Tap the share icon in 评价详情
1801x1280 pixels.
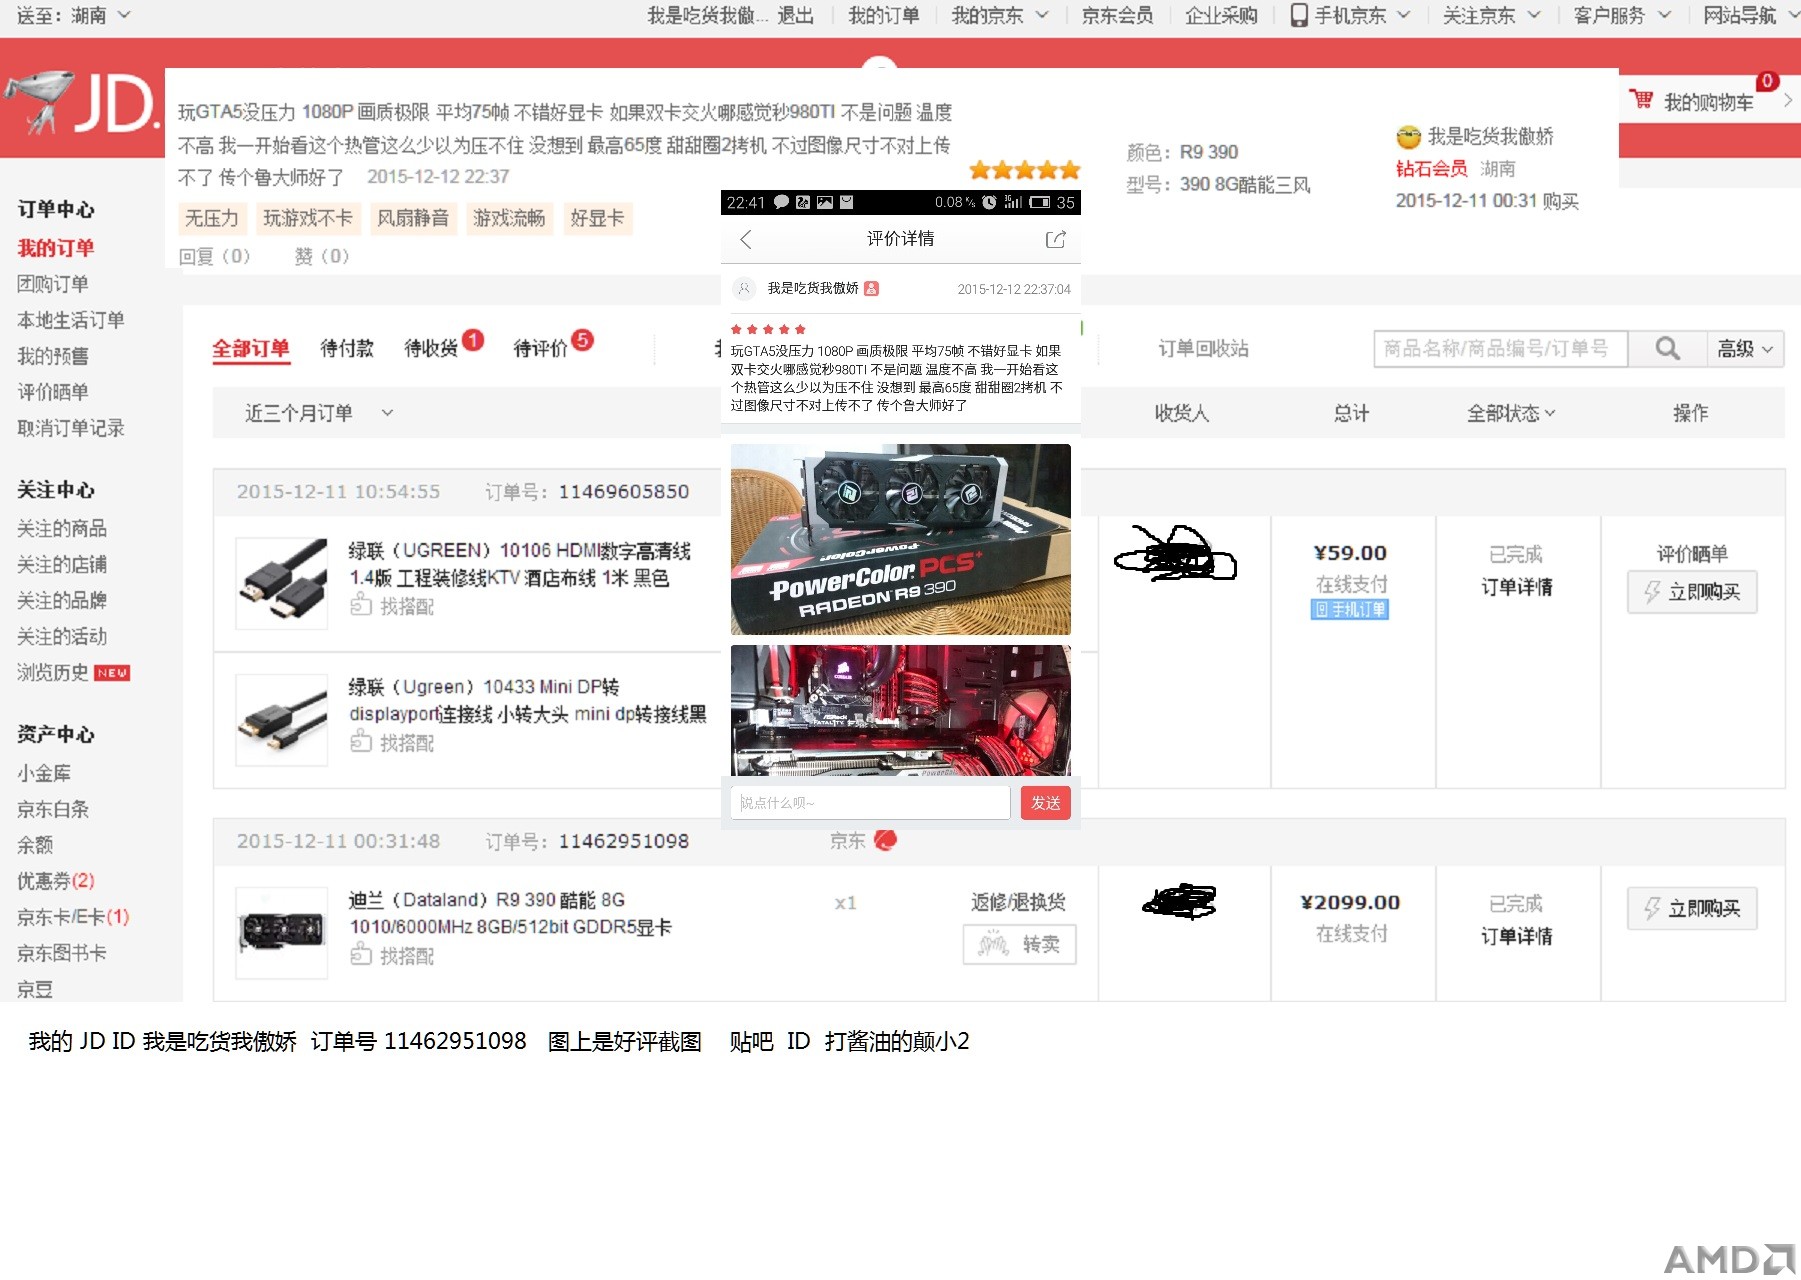pyautogui.click(x=1055, y=239)
